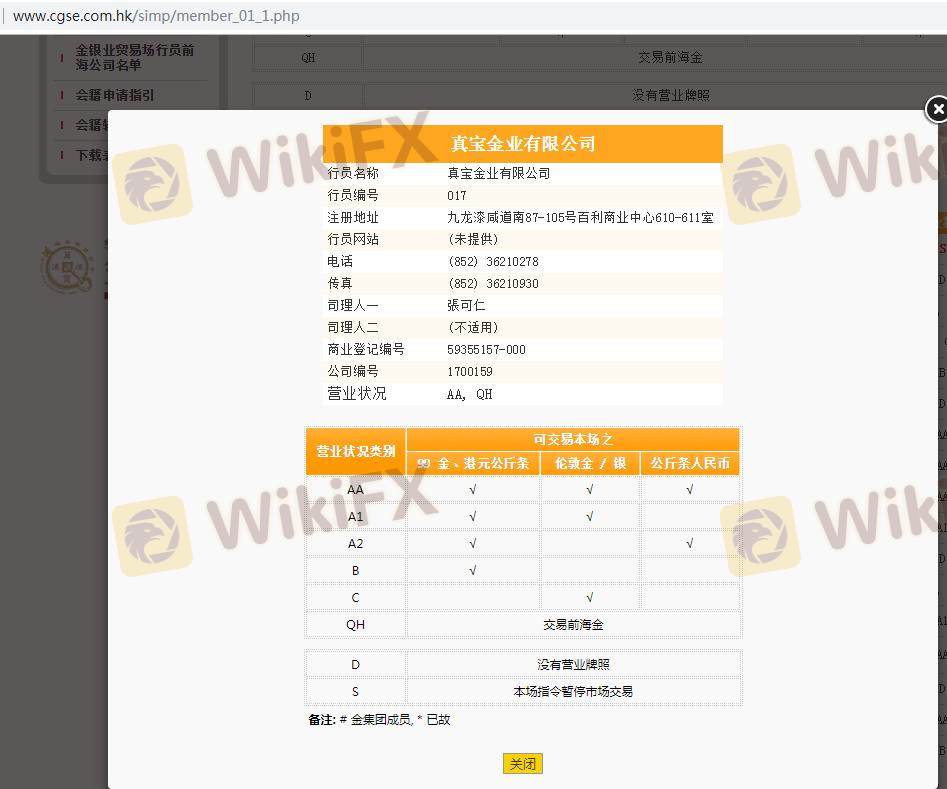The width and height of the screenshot is (947, 789).
Task: Click the 公斤条人民币 column header
Action: click(690, 463)
